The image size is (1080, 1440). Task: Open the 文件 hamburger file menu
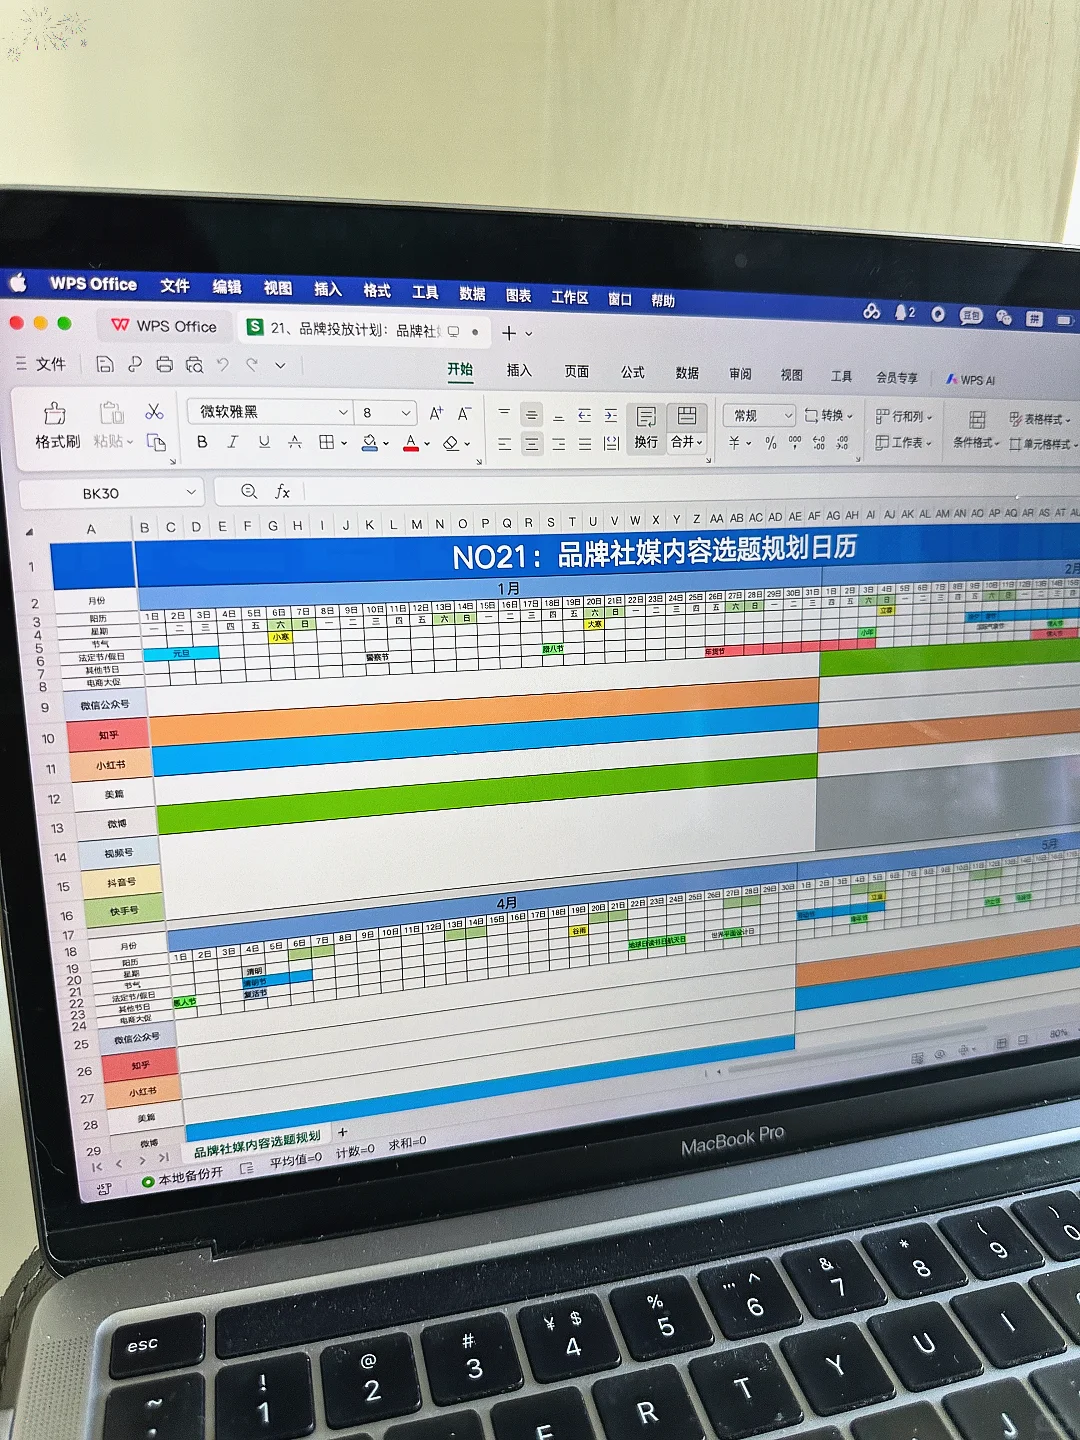[x=41, y=364]
